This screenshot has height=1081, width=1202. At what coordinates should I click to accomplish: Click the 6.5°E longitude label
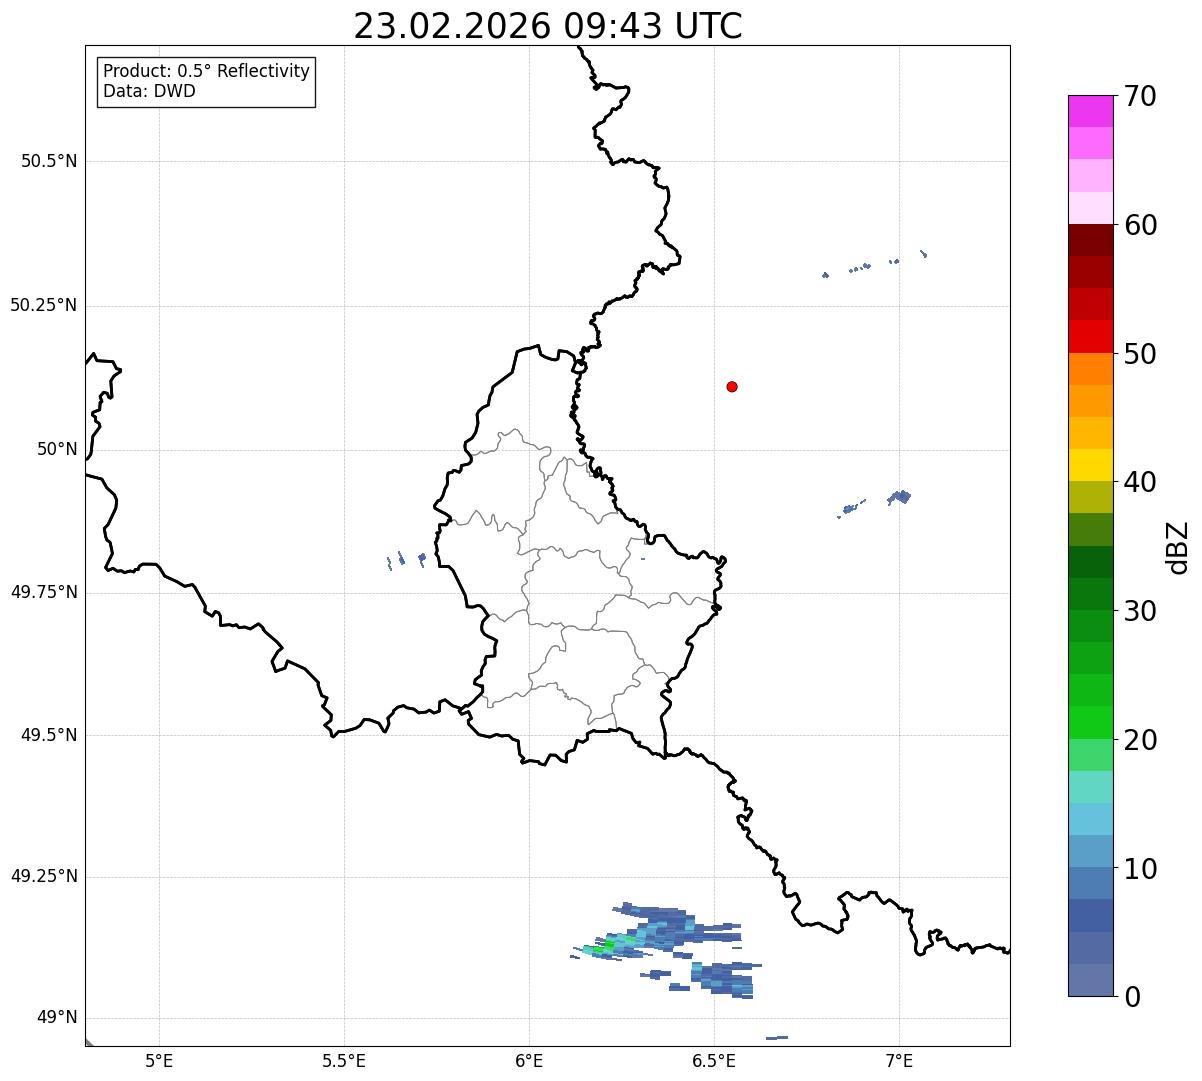tap(714, 1060)
